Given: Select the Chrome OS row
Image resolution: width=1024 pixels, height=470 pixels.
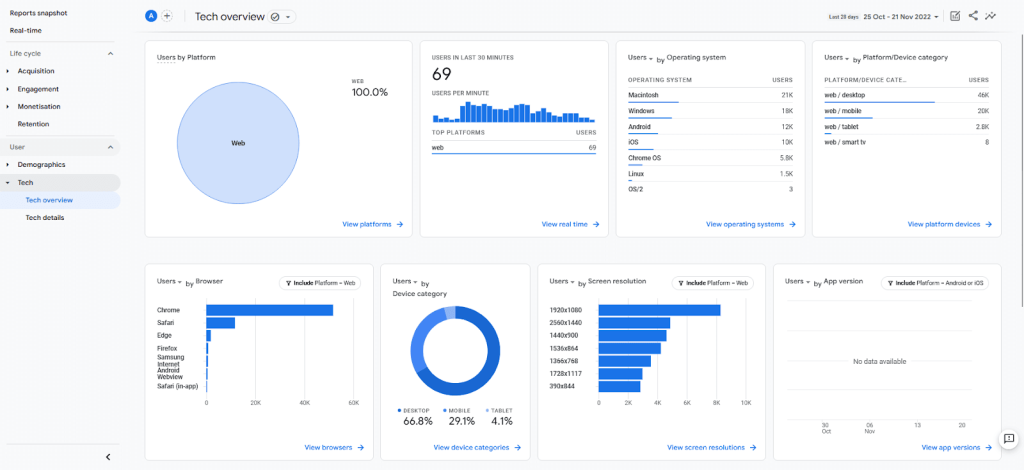Looking at the screenshot, I should pyautogui.click(x=710, y=158).
